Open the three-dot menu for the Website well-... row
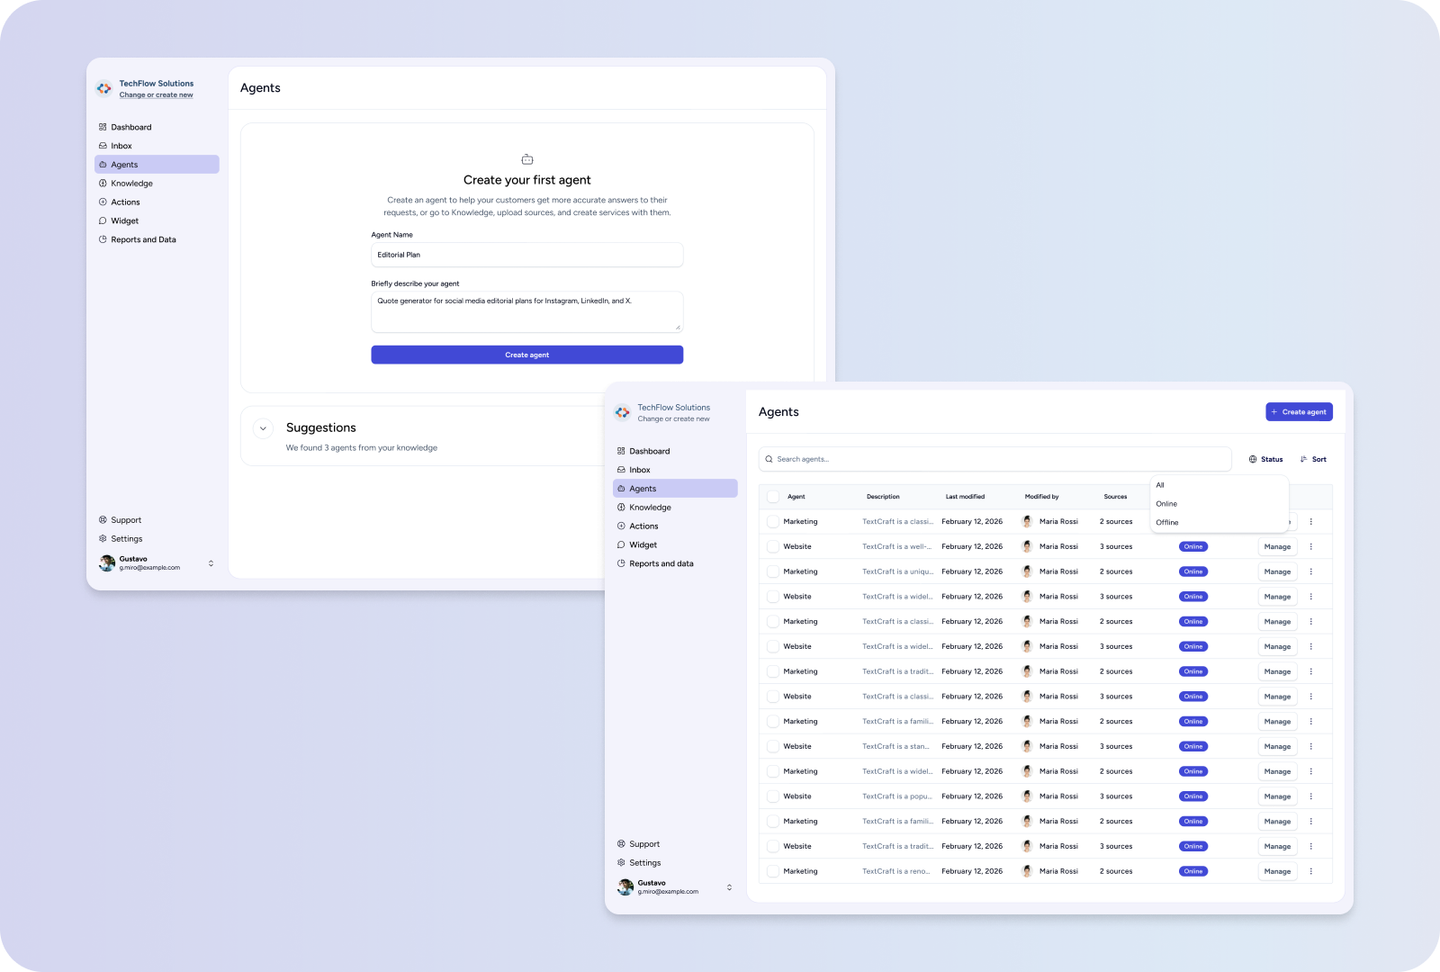The image size is (1440, 972). click(1311, 547)
